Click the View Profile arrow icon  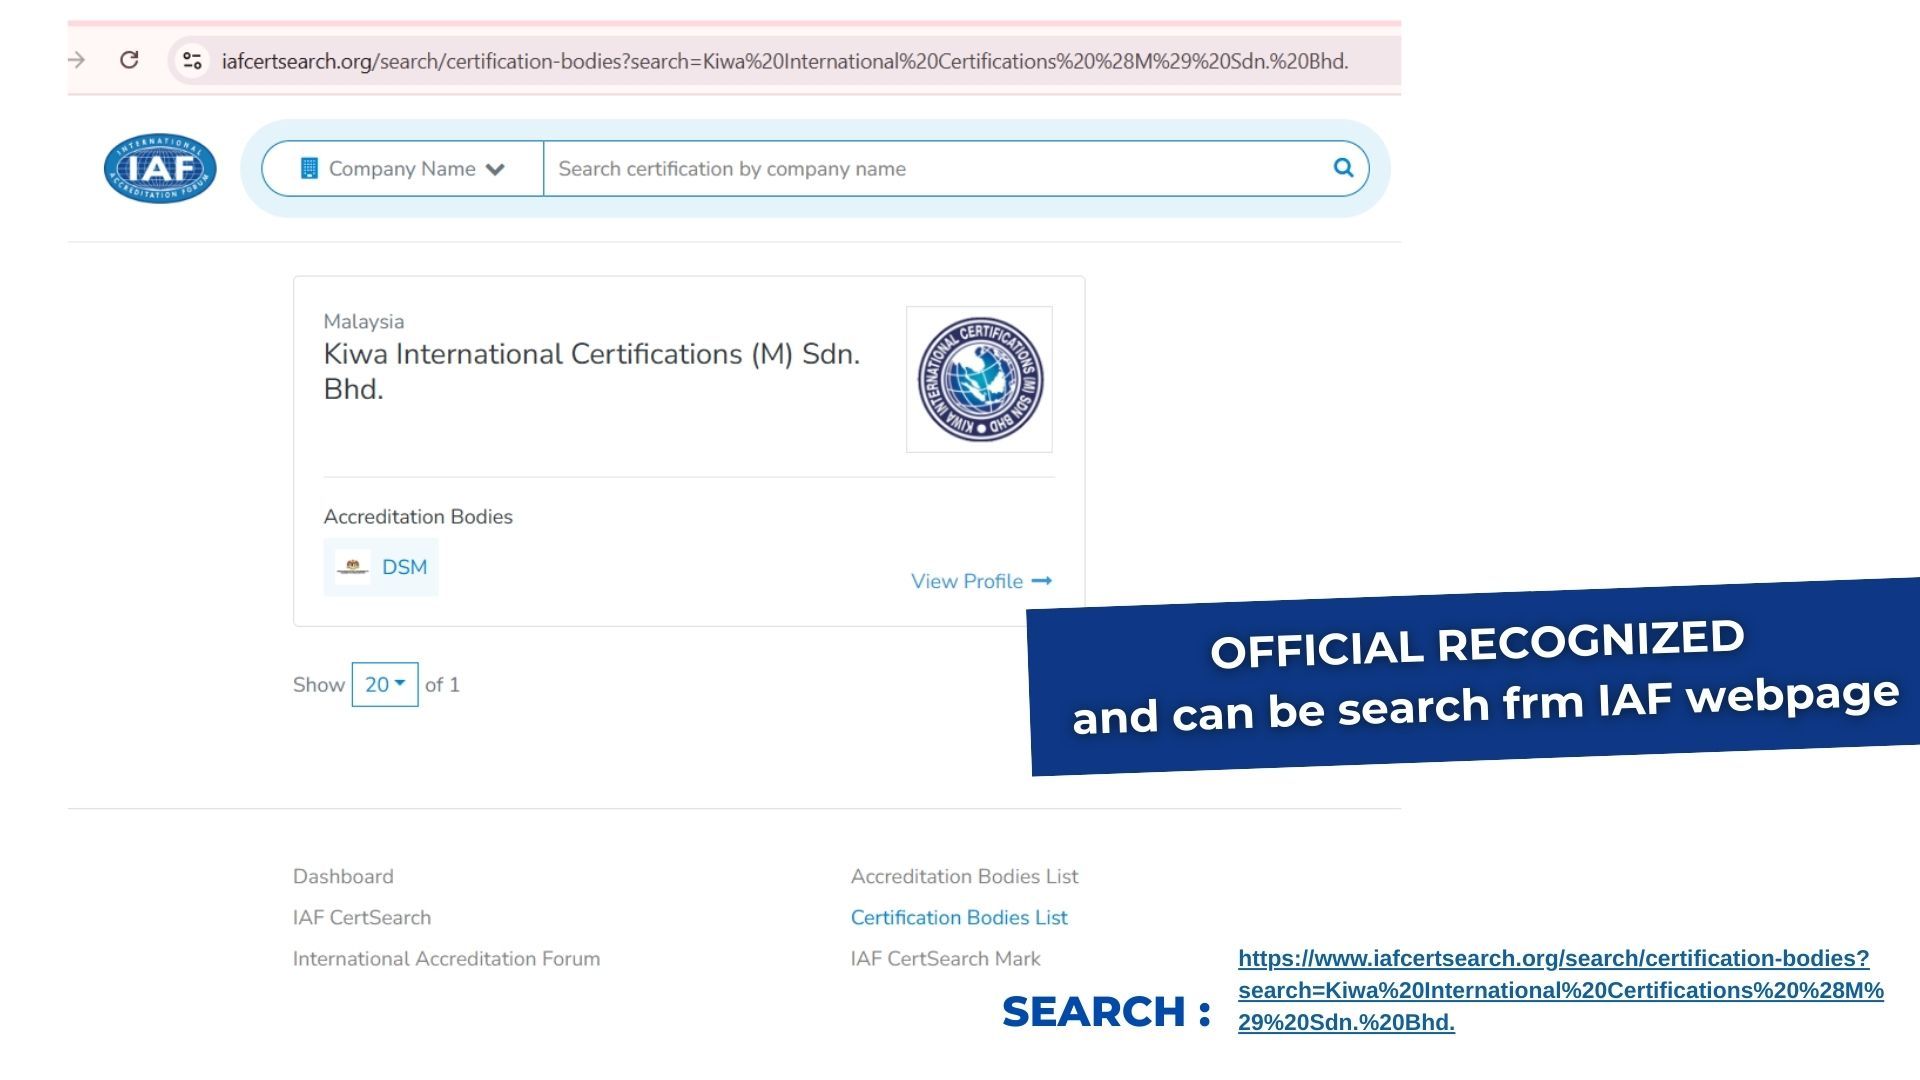[x=1042, y=581]
